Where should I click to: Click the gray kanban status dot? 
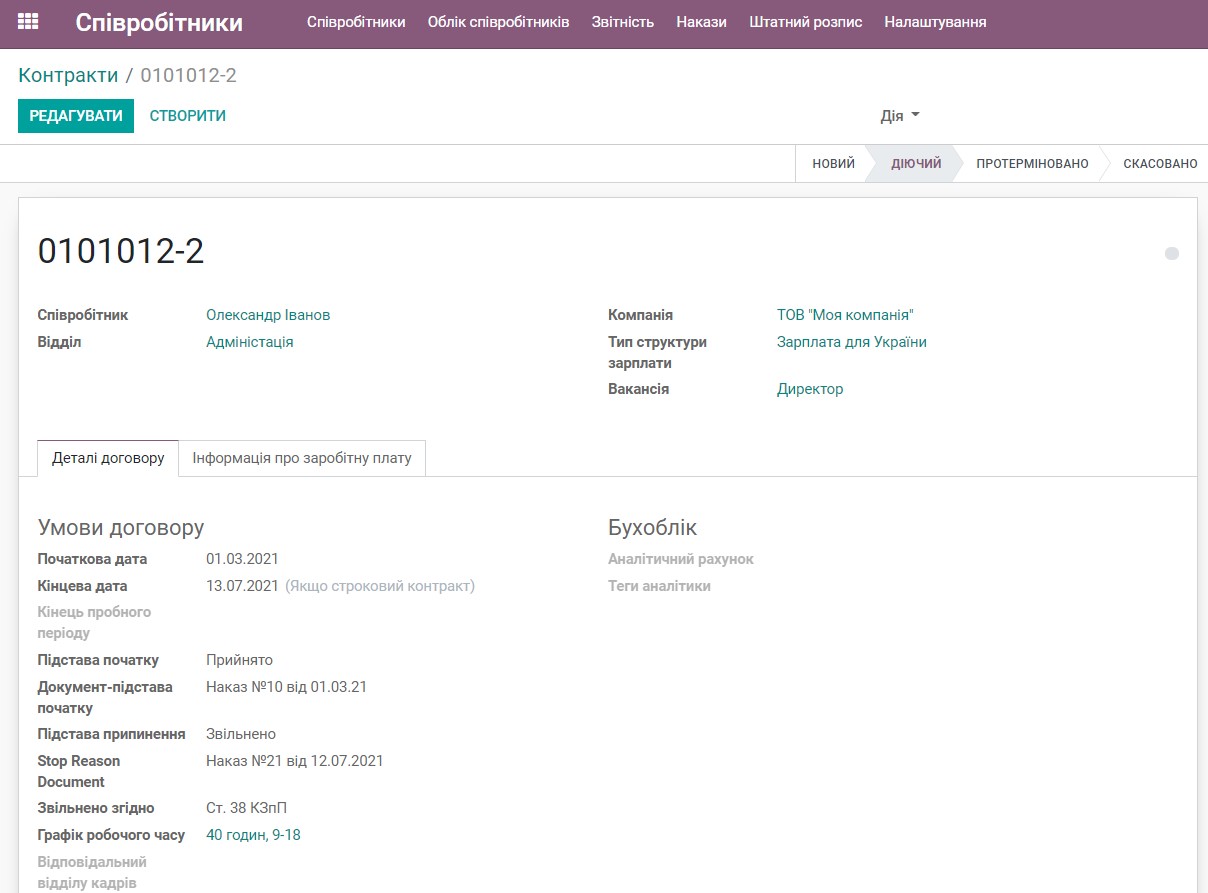[1171, 253]
